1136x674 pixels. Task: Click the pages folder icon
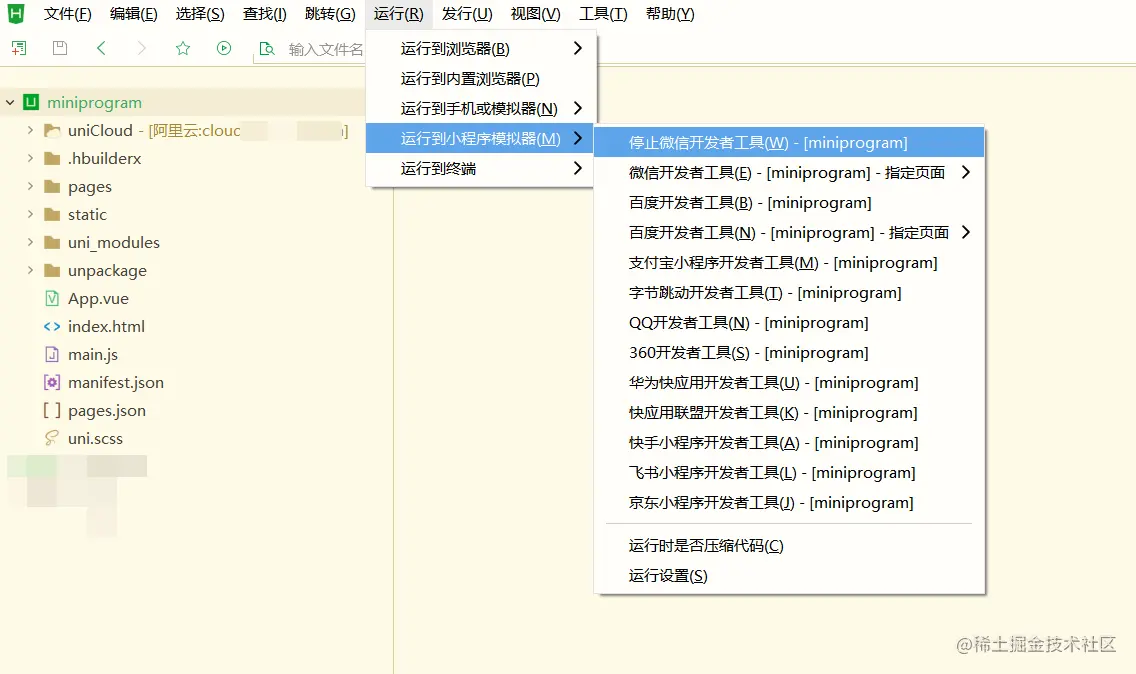coord(52,186)
